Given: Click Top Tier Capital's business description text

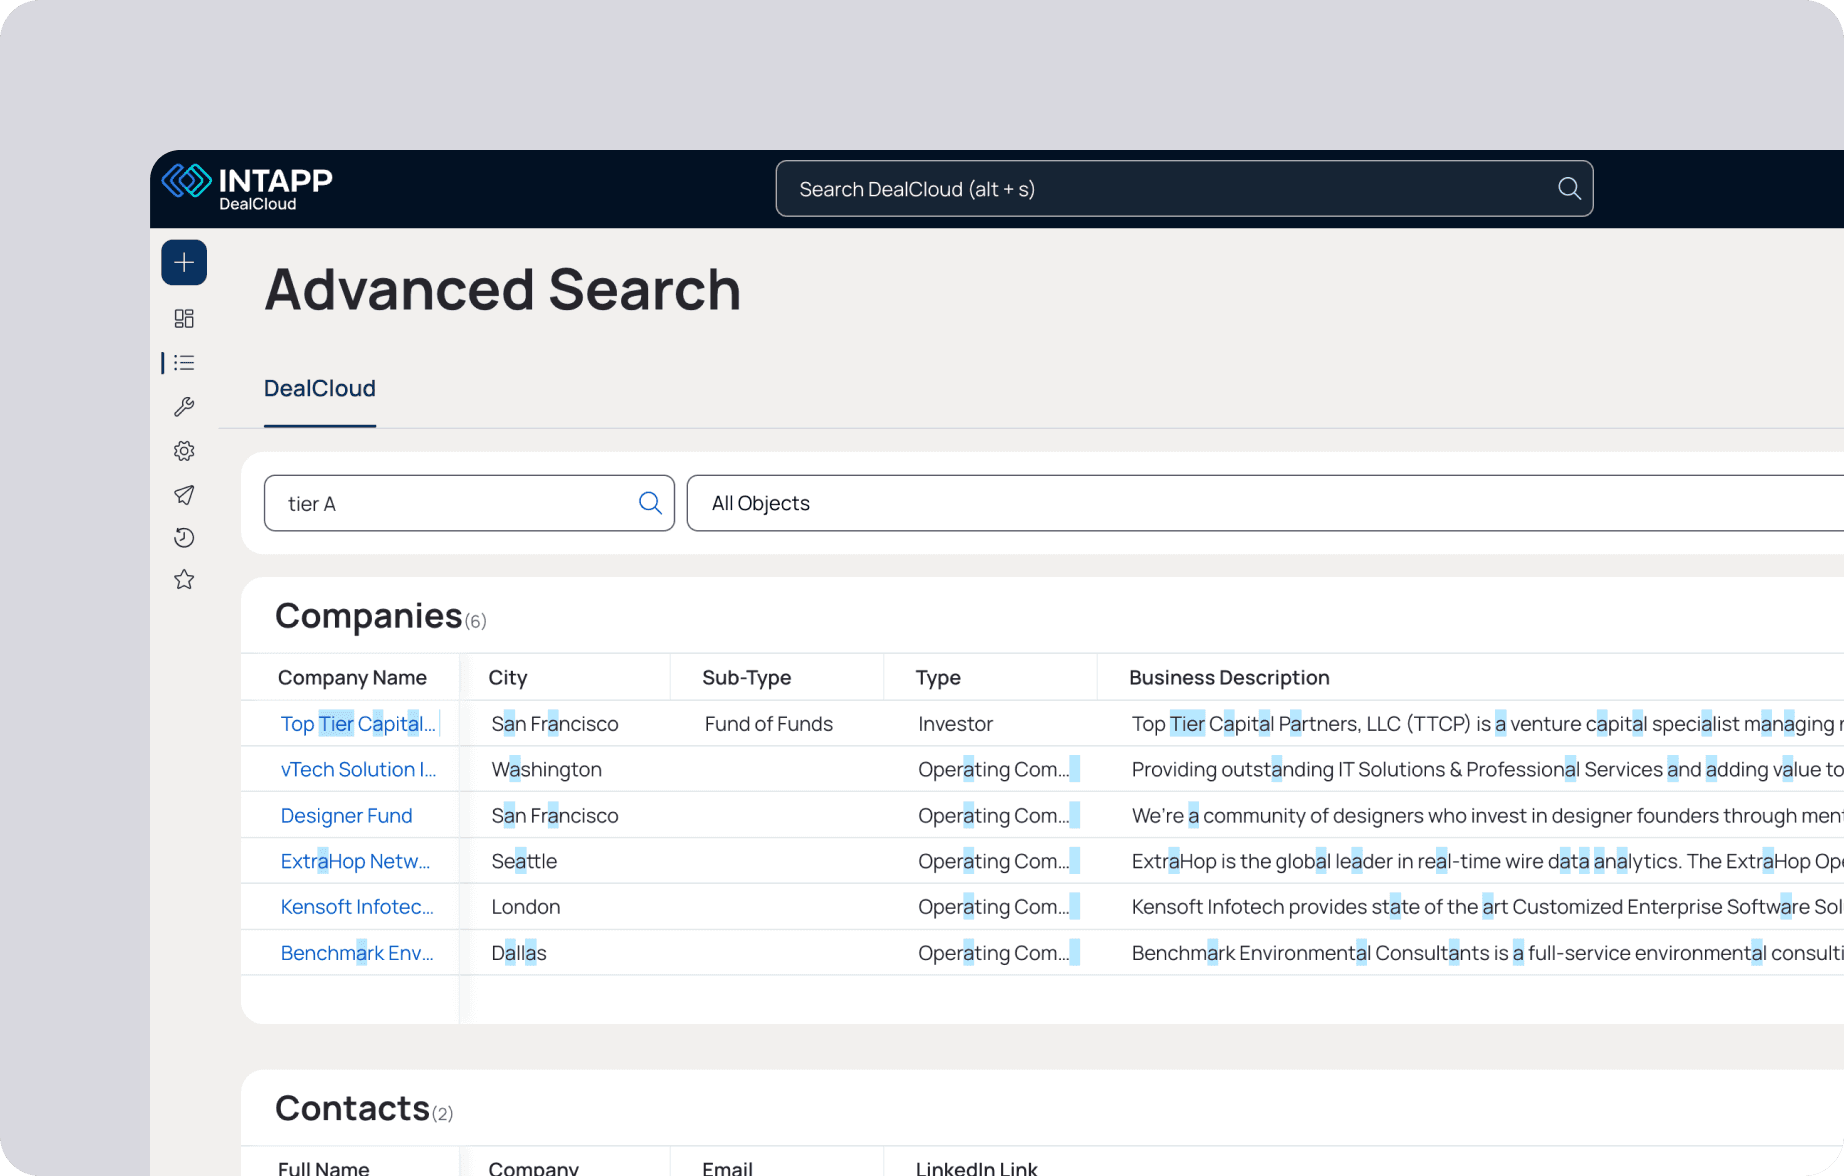Looking at the screenshot, I should tap(1487, 724).
